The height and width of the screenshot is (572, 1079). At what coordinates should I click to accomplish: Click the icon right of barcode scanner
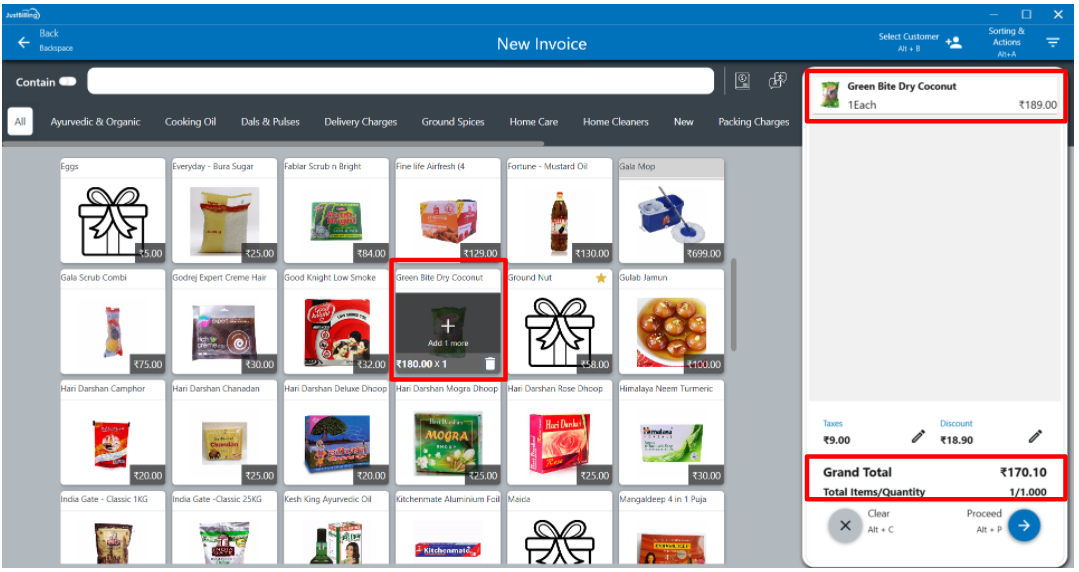777,81
